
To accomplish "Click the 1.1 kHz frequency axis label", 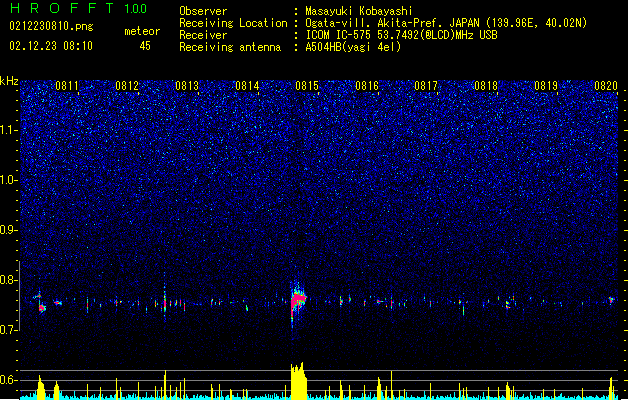I will (x=9, y=130).
